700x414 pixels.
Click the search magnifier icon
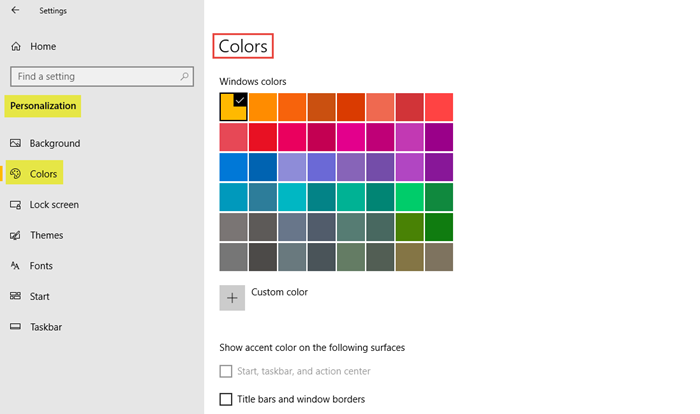pyautogui.click(x=185, y=76)
